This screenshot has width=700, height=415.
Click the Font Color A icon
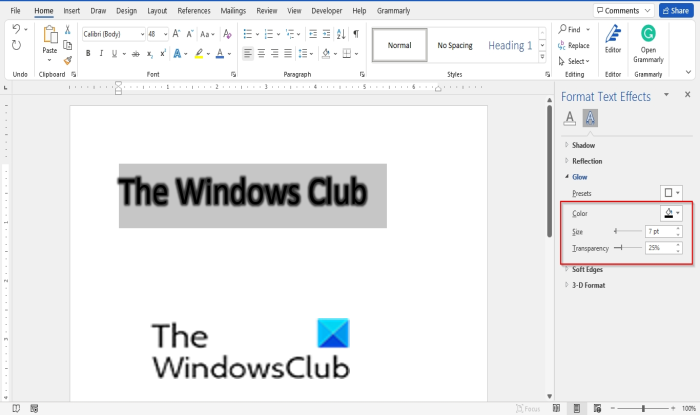click(220, 54)
